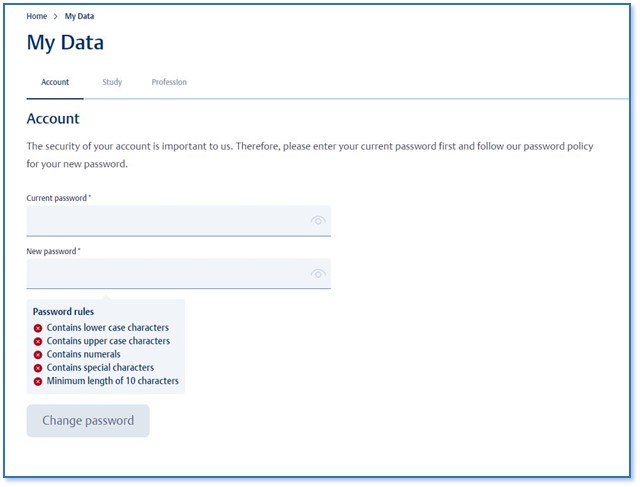Click the lower case rule red X icon
640x487 pixels.
(x=38, y=328)
